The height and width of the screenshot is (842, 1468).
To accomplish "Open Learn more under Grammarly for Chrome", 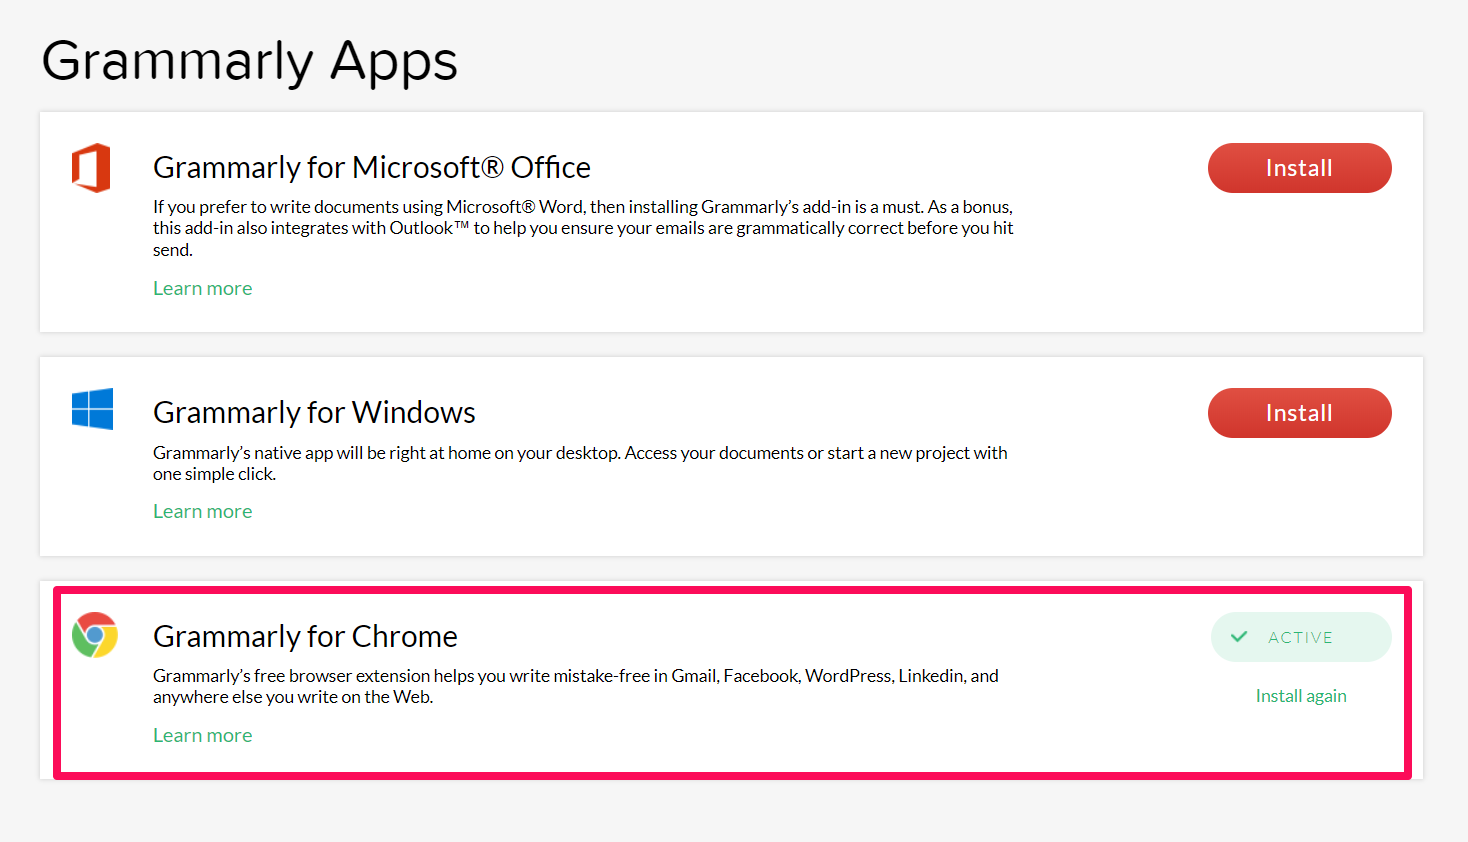I will [x=203, y=735].
